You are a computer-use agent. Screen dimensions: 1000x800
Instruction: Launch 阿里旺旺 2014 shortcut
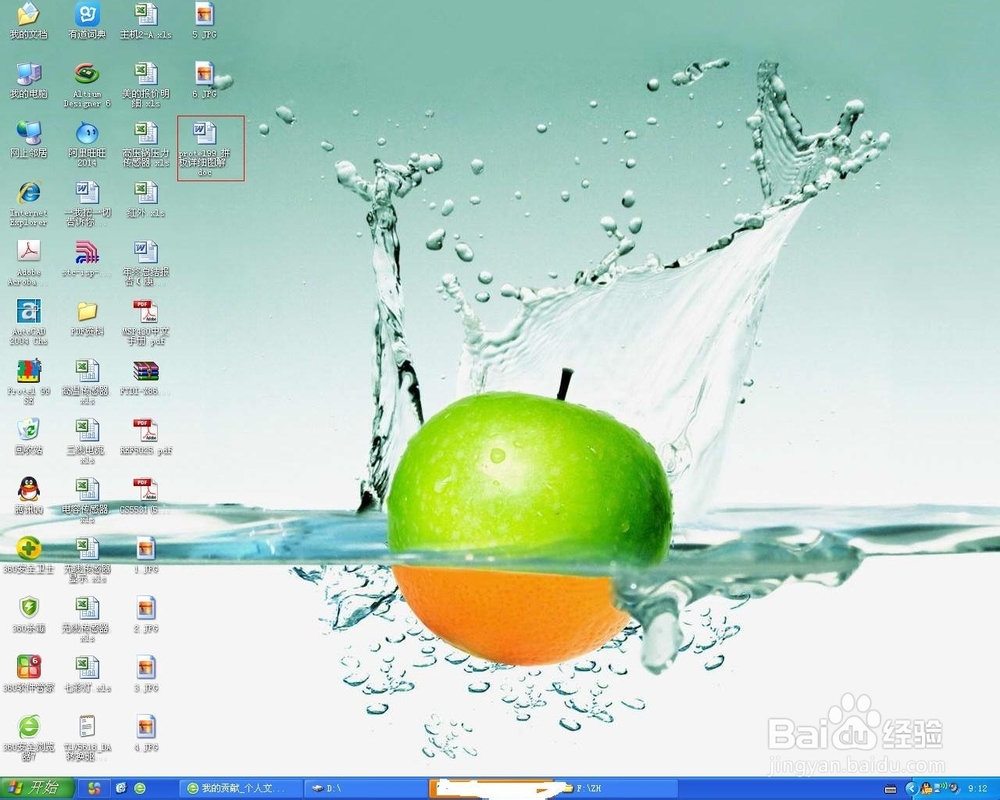pos(87,144)
